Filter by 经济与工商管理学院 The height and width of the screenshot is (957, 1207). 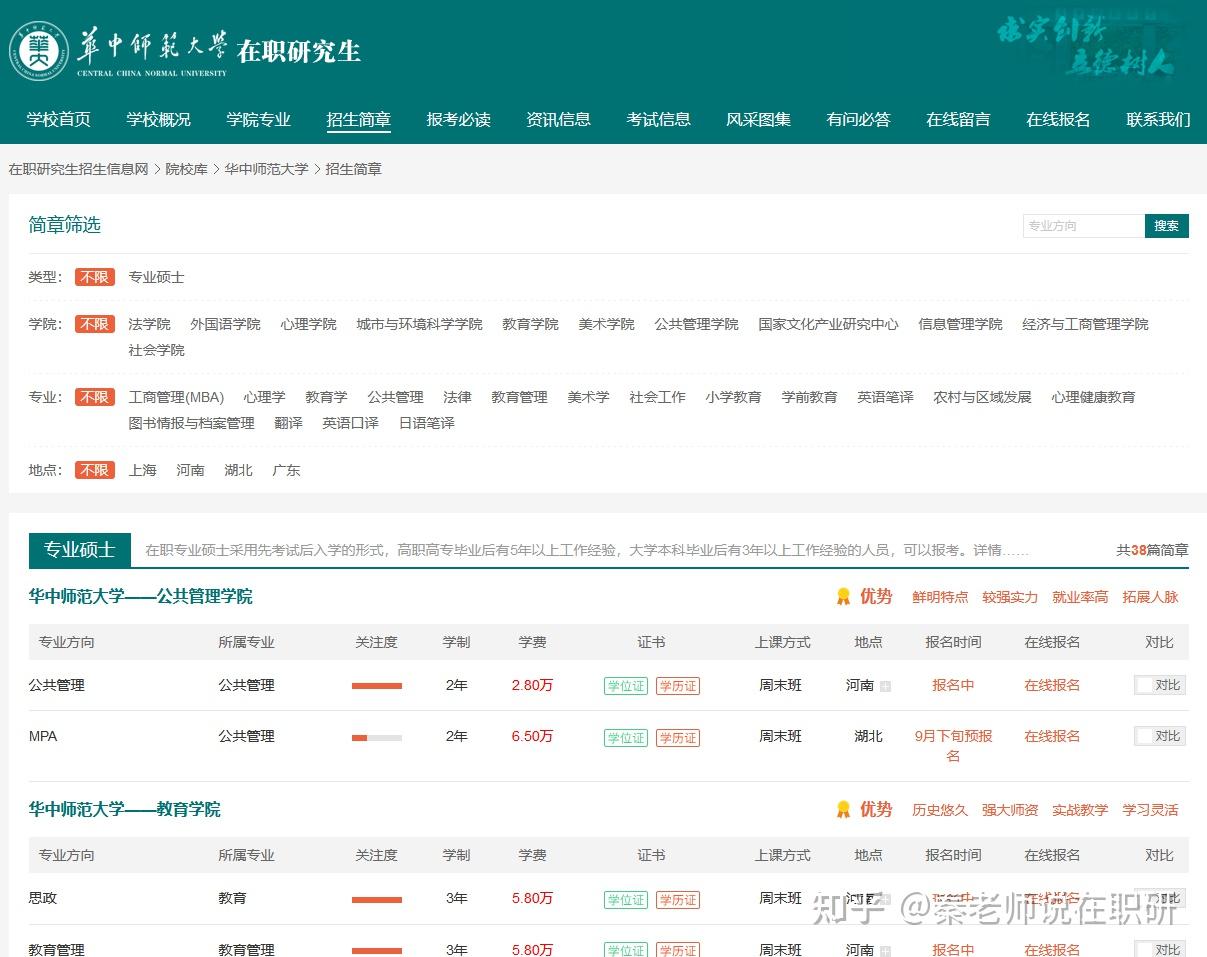(x=1086, y=324)
